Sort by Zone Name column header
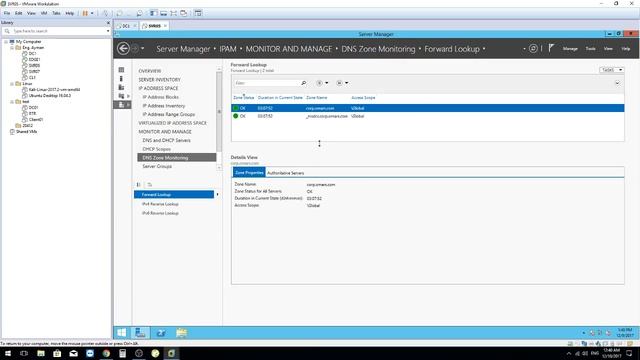The image size is (640, 360). pos(317,98)
